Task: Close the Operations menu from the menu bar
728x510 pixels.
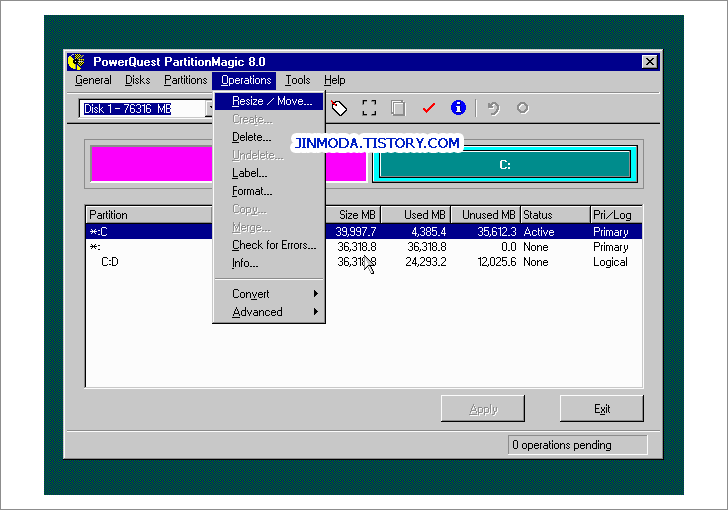Action: pos(246,80)
